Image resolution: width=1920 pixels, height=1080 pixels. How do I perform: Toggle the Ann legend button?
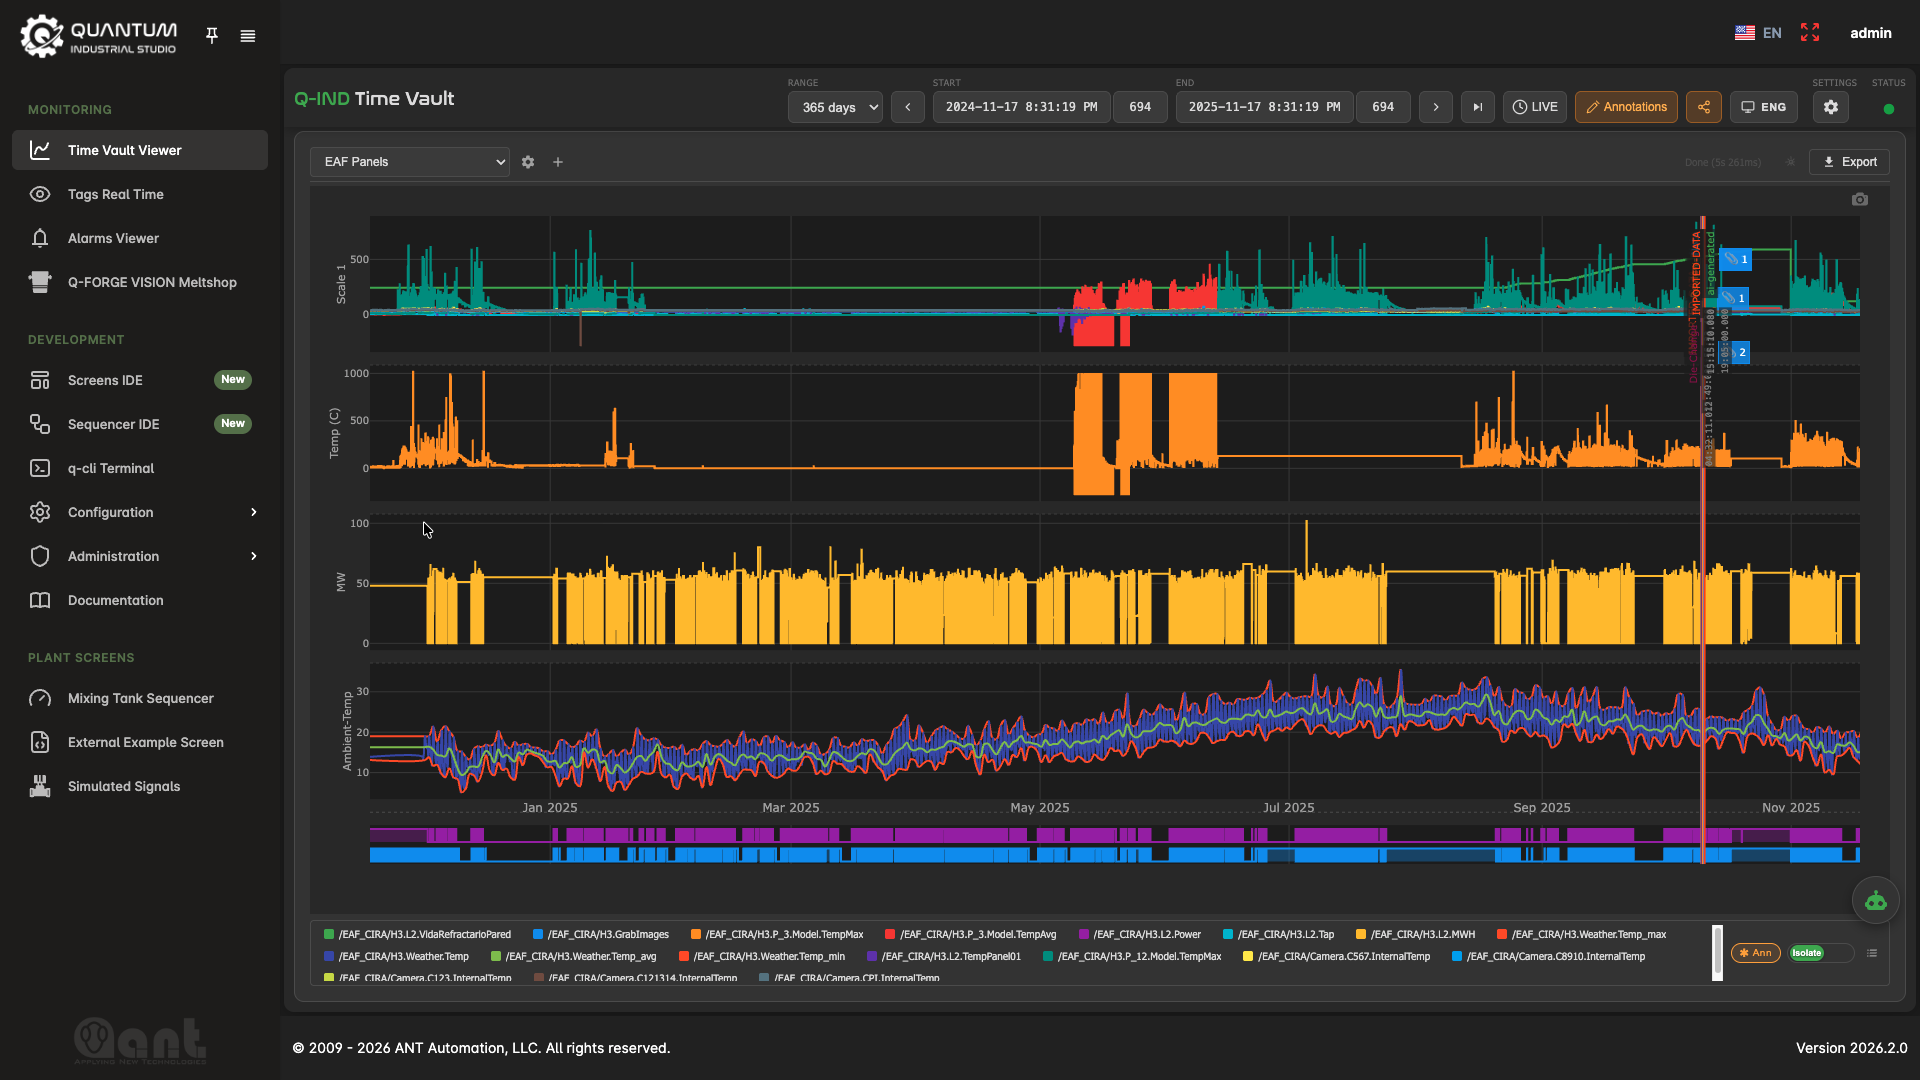pyautogui.click(x=1755, y=953)
